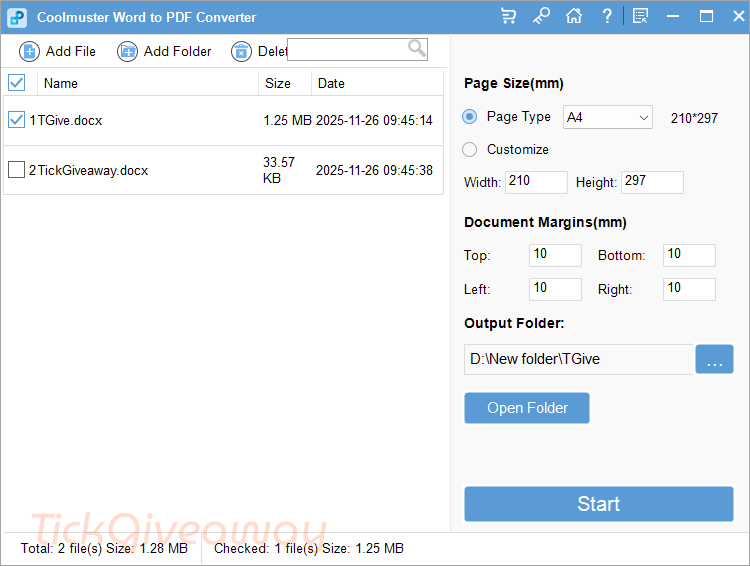Viewport: 750px width, 566px height.
Task: Toggle the select-all checkbox in header
Action: [17, 83]
